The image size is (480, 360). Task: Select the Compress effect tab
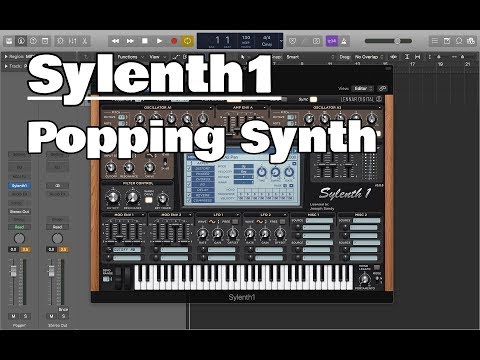coord(203,201)
